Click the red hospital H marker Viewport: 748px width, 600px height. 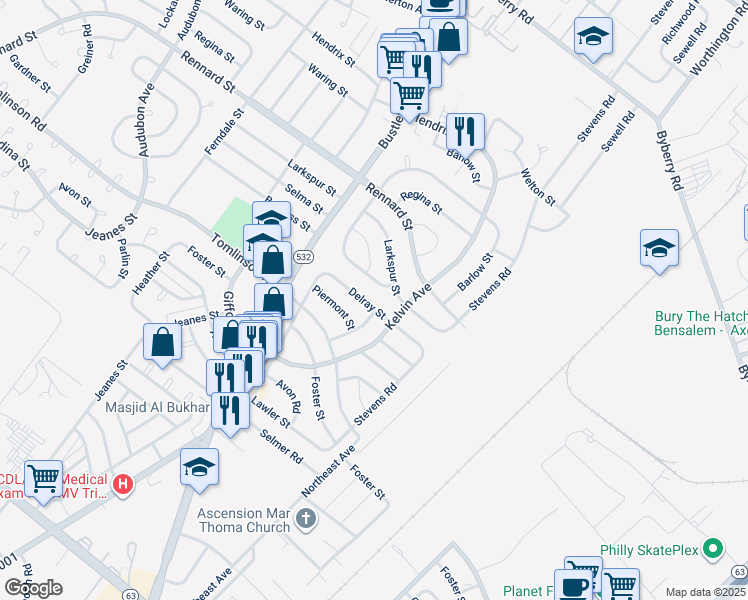pyautogui.click(x=123, y=485)
